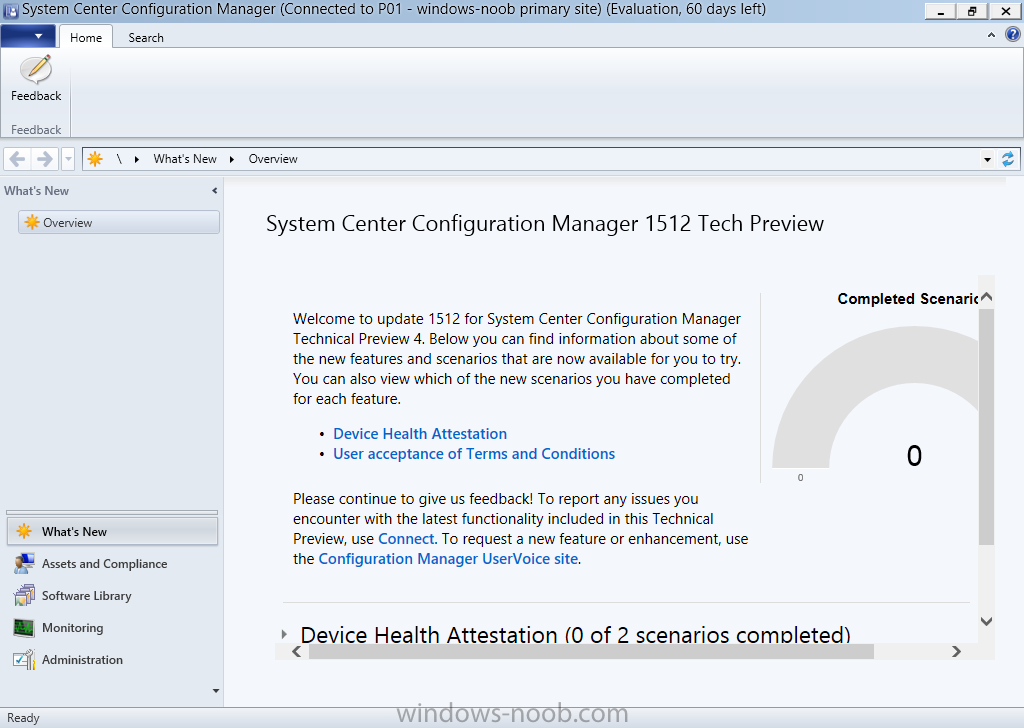The width and height of the screenshot is (1024, 728).
Task: Open User acceptance of Terms and Conditions link
Action: point(474,454)
